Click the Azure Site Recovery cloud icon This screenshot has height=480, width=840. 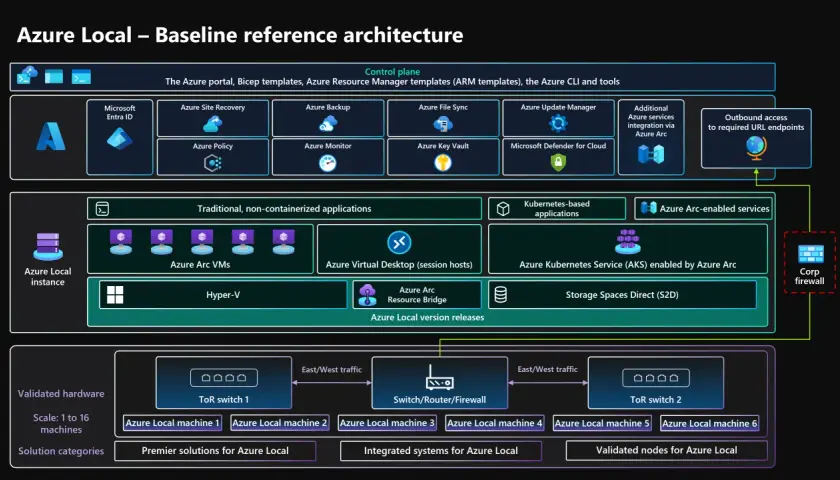(213, 124)
